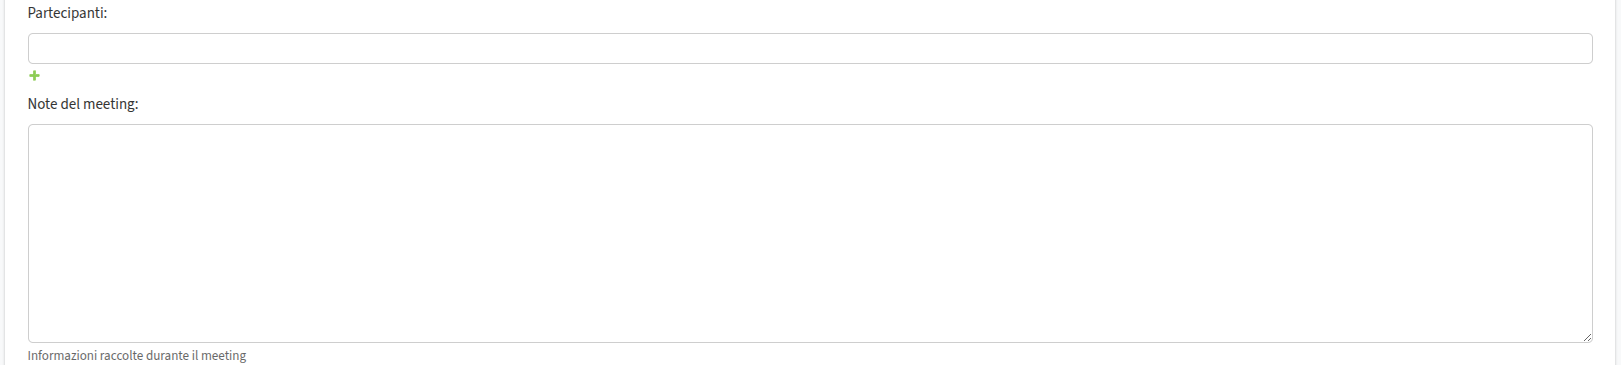
Task: Click the 'Note del meeting:' heading text
Action: tap(83, 104)
